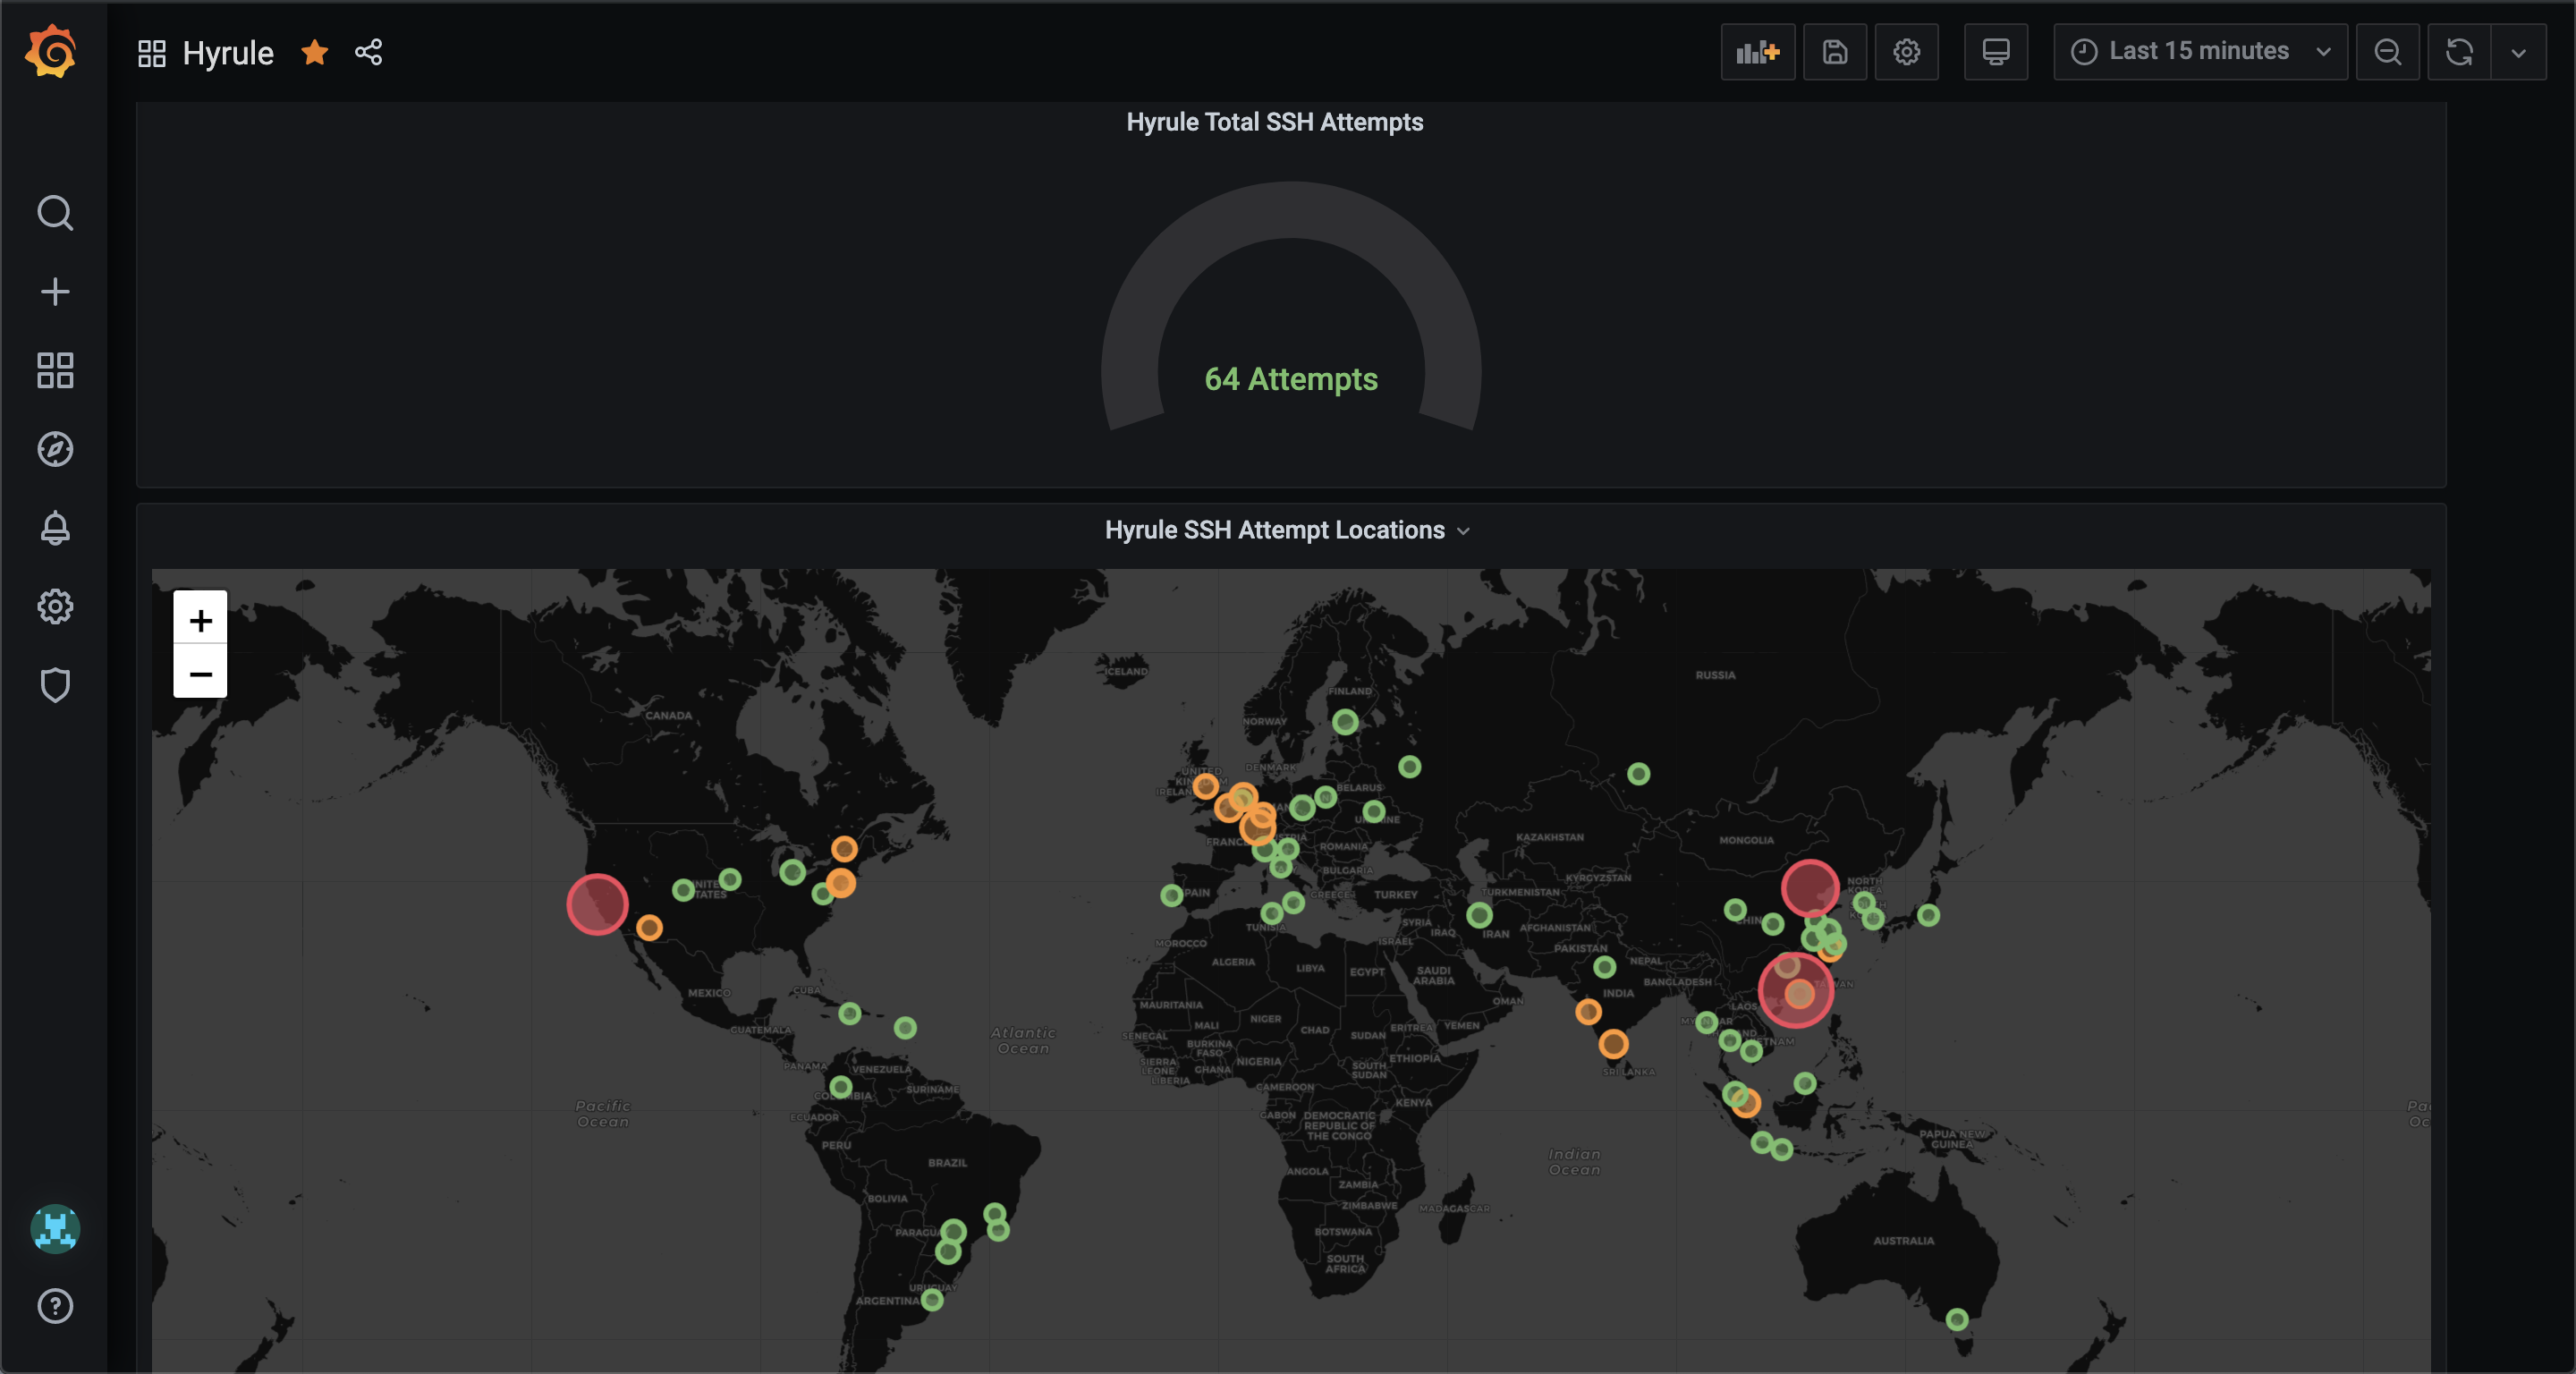Zoom in the map with plus button
The image size is (2576, 1374).
click(201, 620)
